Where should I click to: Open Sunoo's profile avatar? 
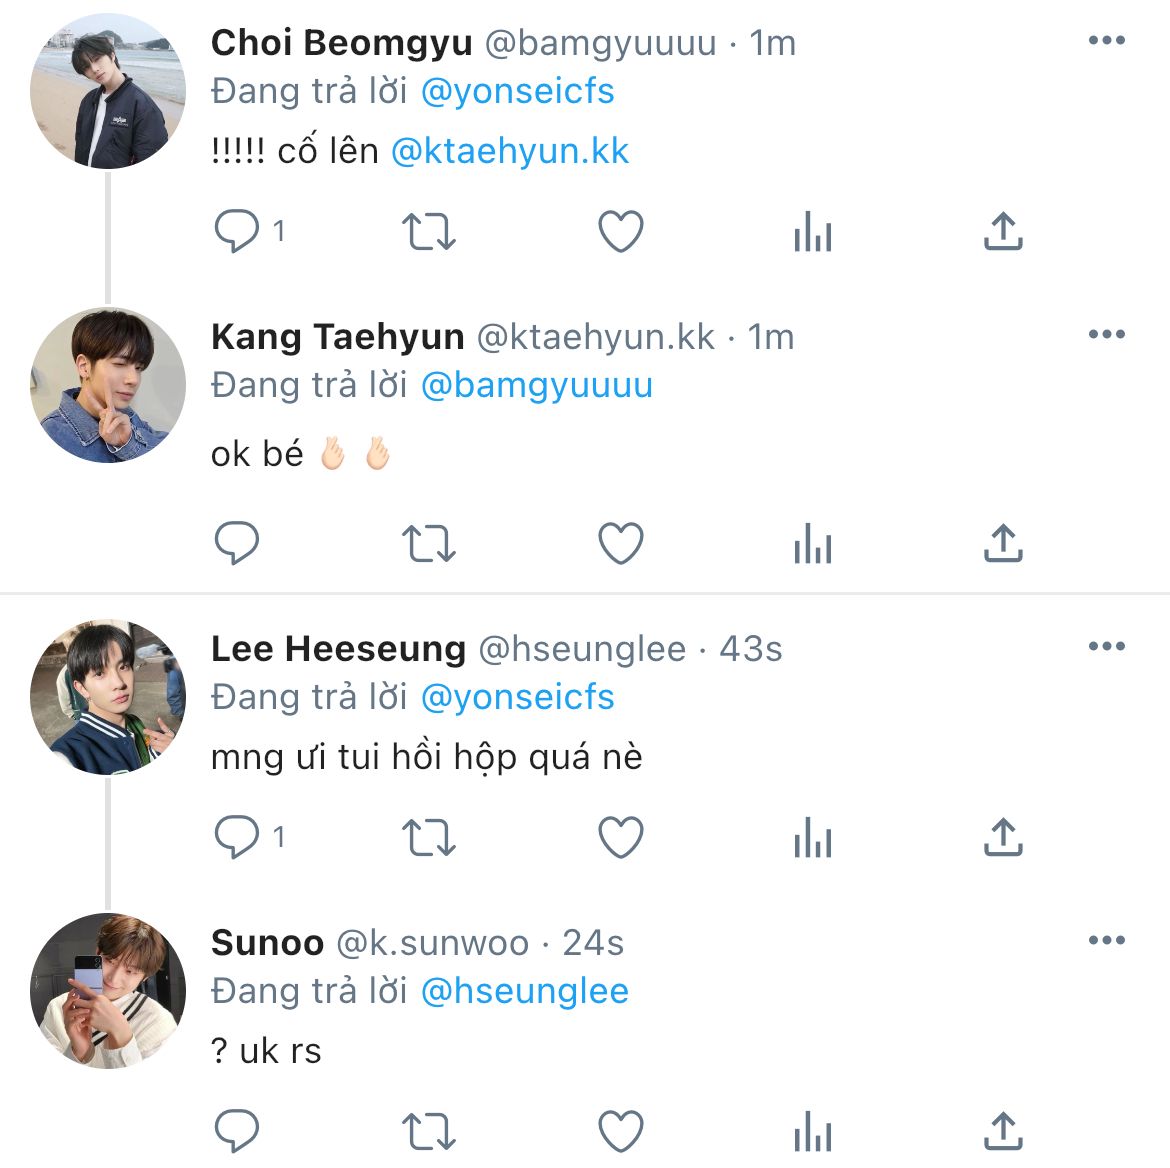coord(108,990)
